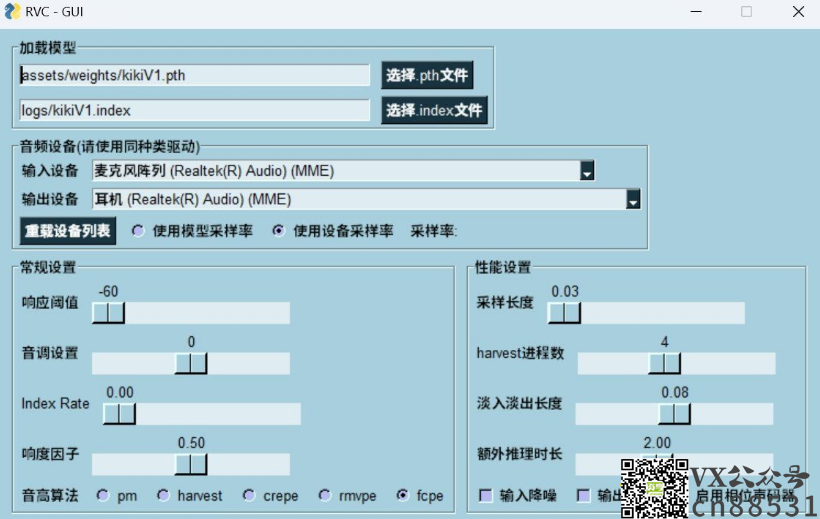Focus the kikiV1.pth model path field

click(x=195, y=75)
